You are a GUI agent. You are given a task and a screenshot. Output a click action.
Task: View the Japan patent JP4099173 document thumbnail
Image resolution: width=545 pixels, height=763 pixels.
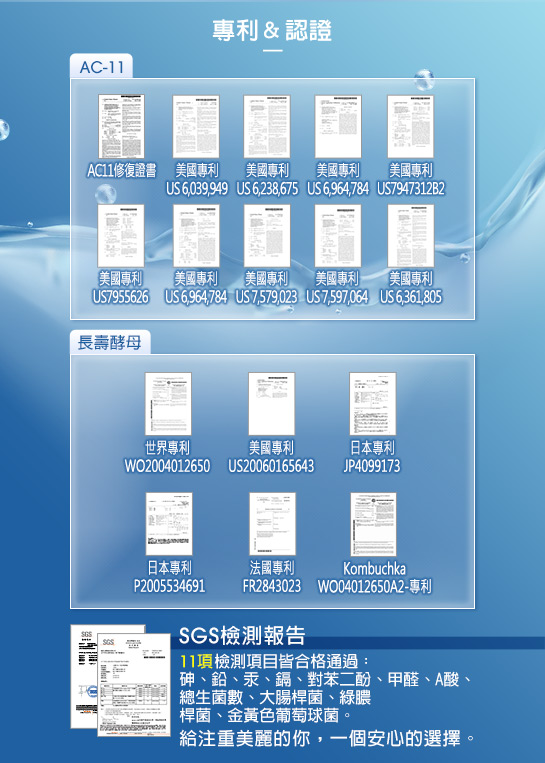click(x=373, y=404)
